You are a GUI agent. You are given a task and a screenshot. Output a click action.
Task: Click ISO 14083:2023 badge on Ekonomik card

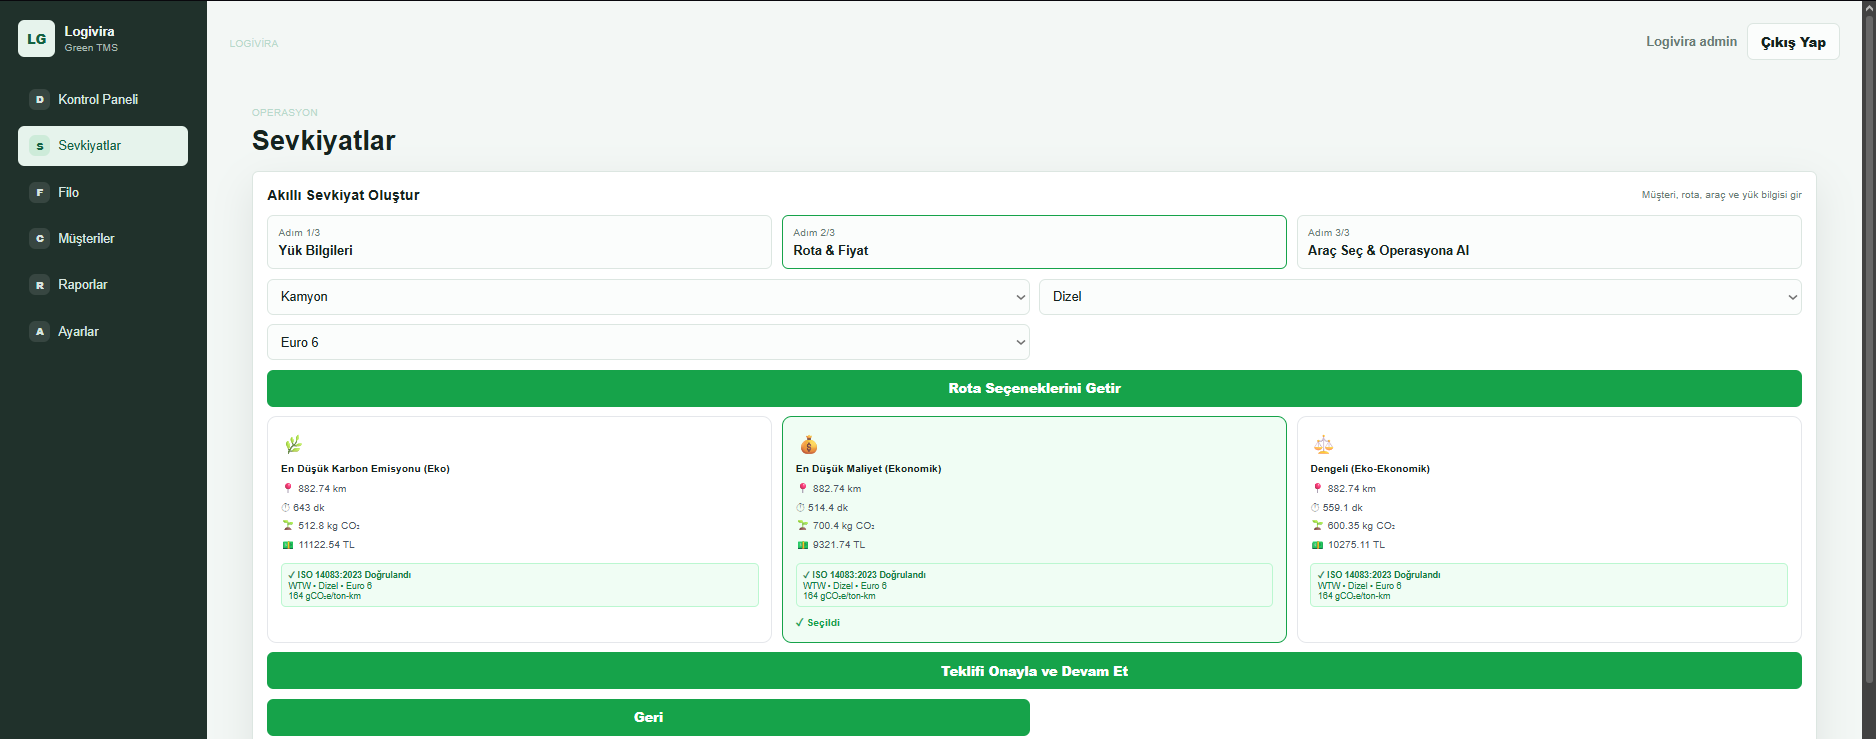pos(1034,585)
